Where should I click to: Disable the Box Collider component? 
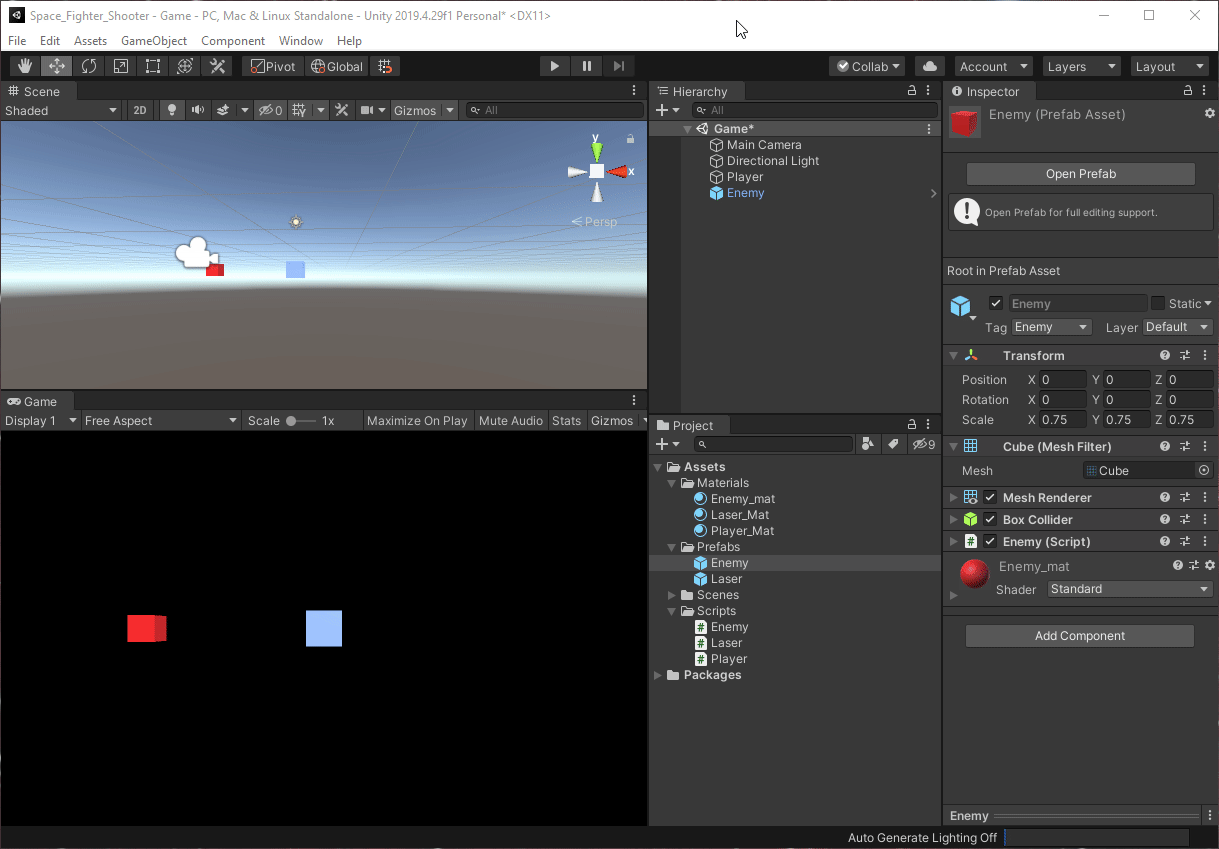[990, 519]
